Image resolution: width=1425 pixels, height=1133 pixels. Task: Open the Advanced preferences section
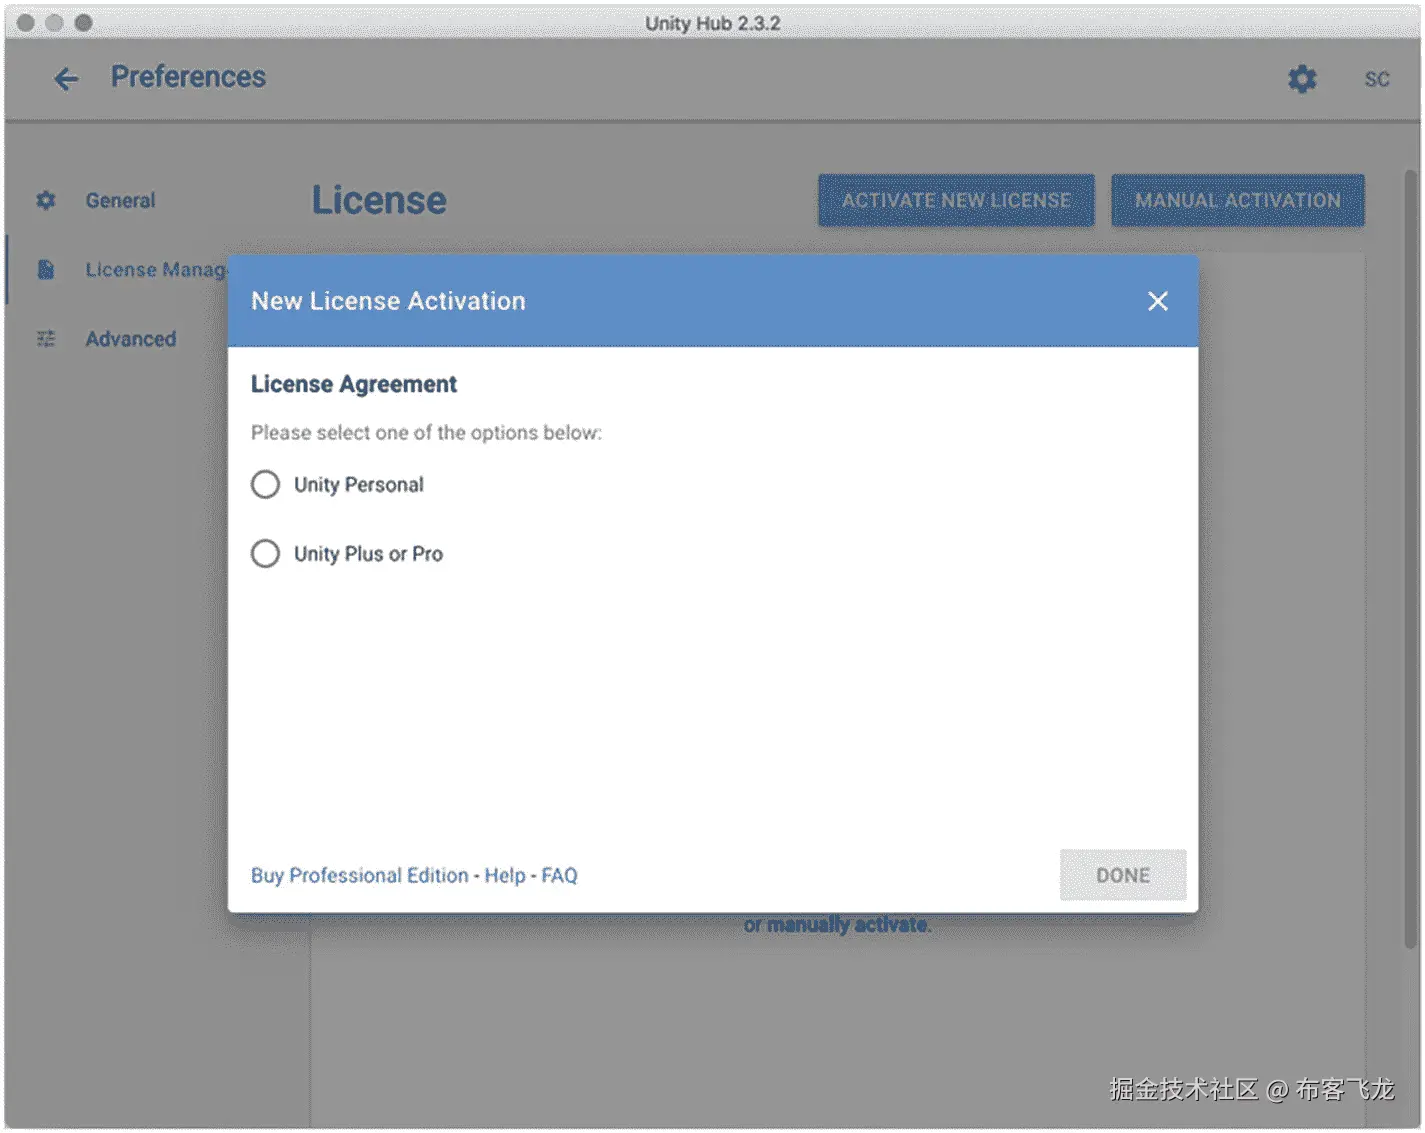pos(131,339)
